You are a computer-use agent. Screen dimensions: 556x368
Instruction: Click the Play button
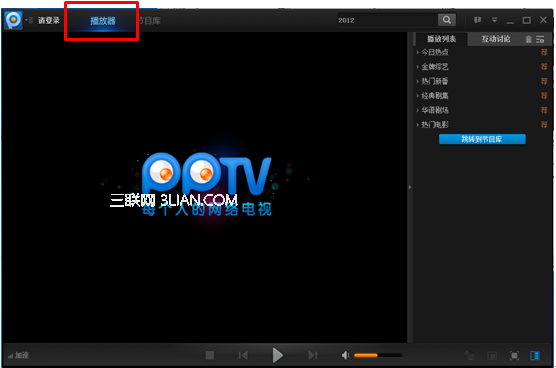278,355
